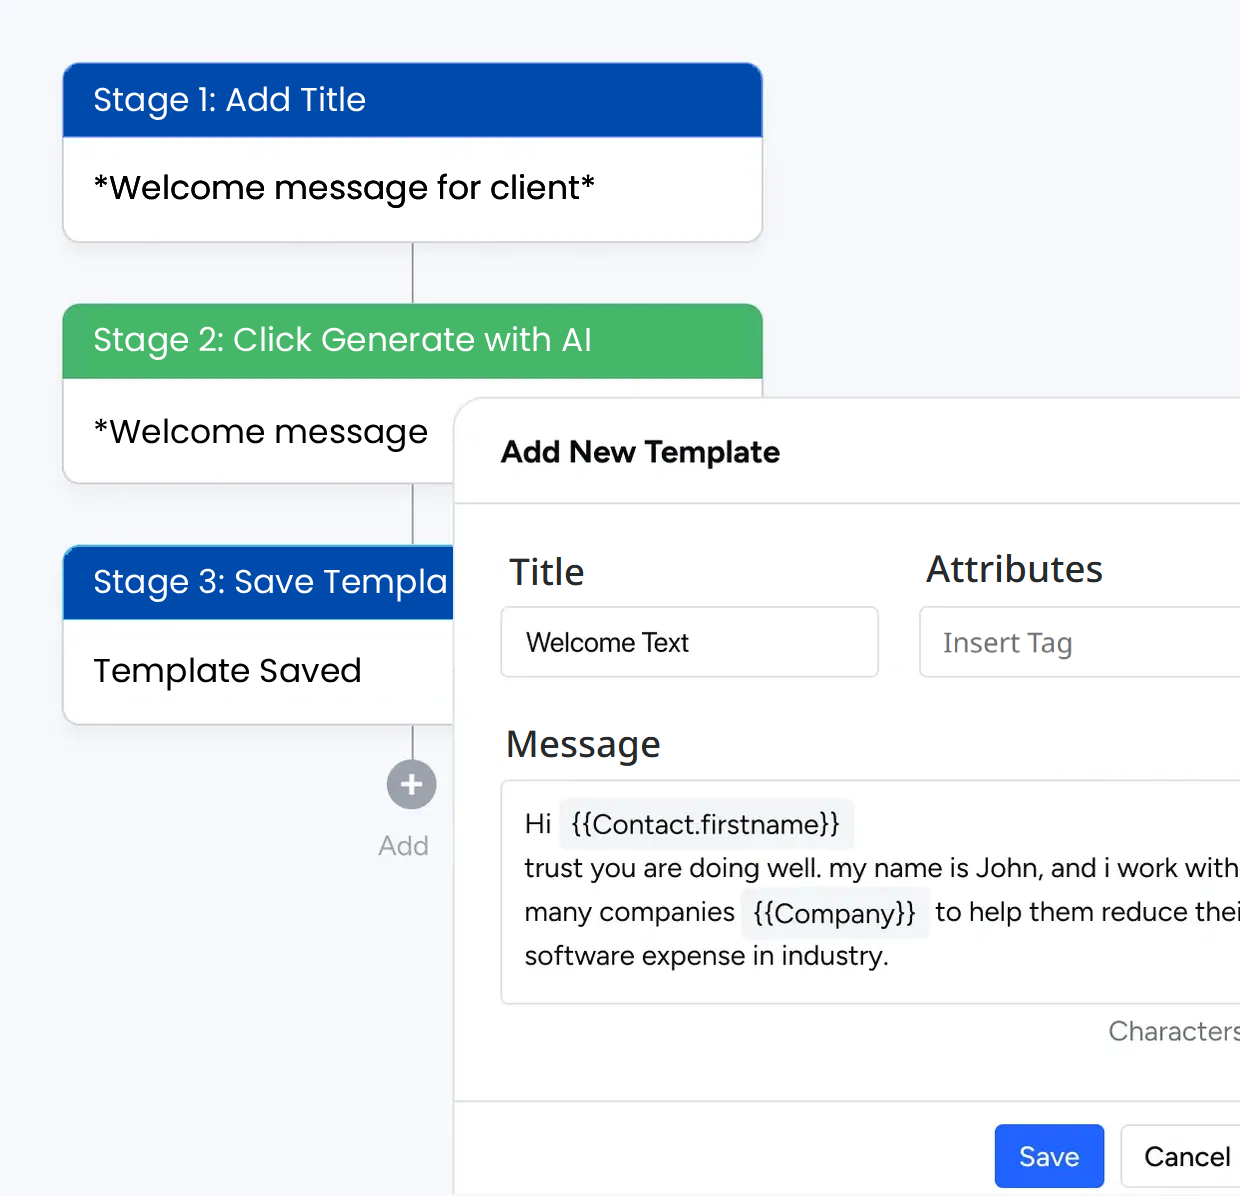
Task: Click the Characters counter under the message box
Action: click(1173, 1031)
